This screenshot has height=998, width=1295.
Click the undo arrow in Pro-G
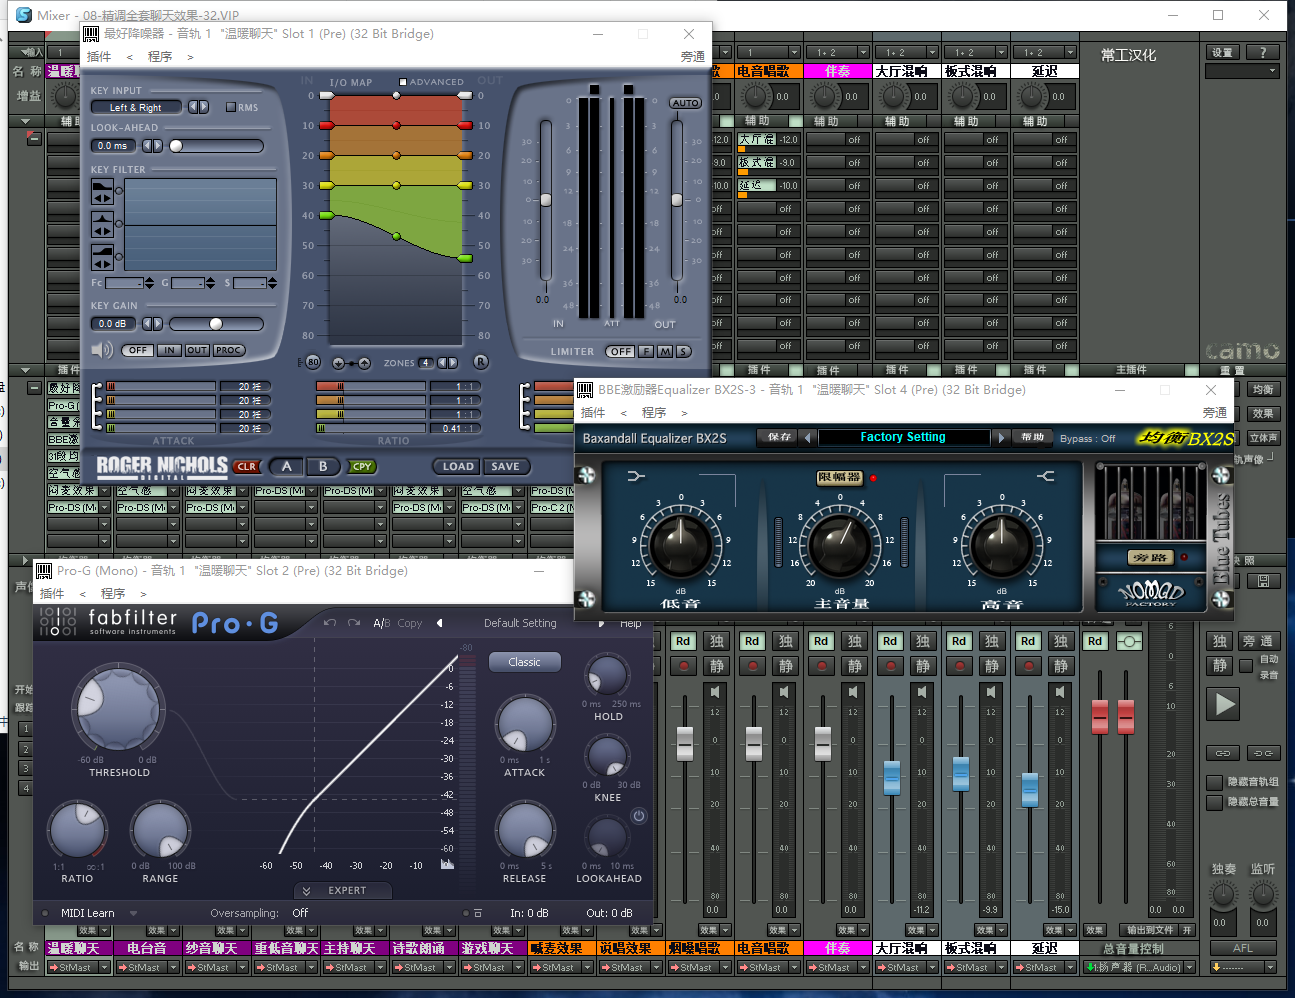(x=330, y=623)
